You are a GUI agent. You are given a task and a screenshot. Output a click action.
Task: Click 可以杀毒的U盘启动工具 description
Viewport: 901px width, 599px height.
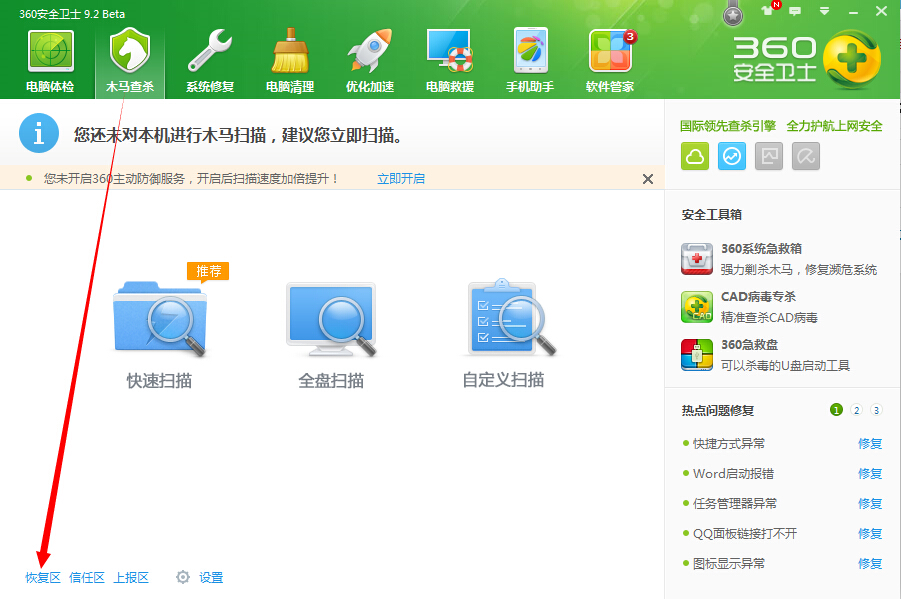(785, 366)
